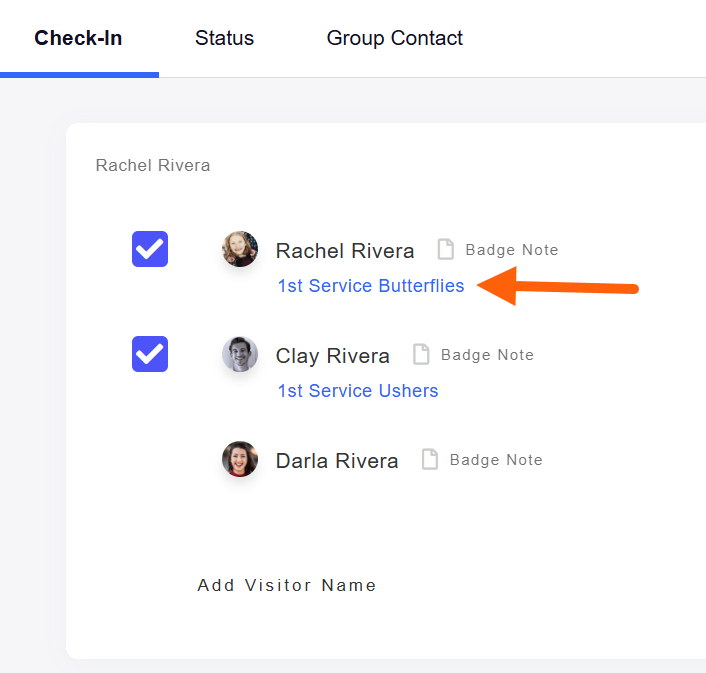Click the Add Visitor Name field

coord(287,585)
